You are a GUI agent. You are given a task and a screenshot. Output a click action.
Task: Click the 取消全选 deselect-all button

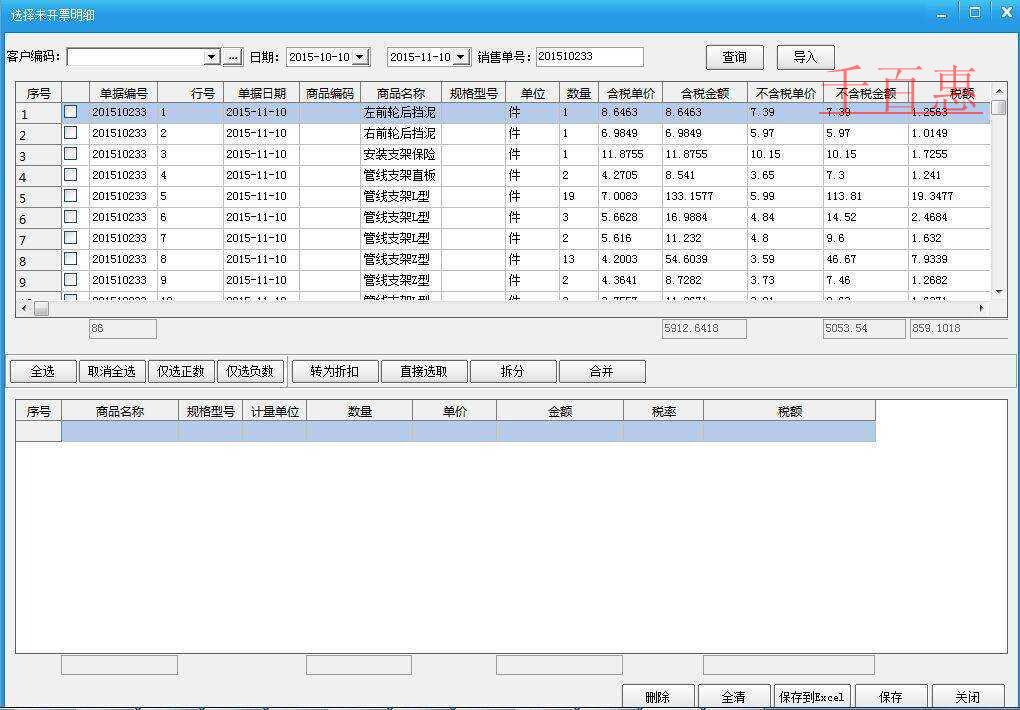coord(112,370)
